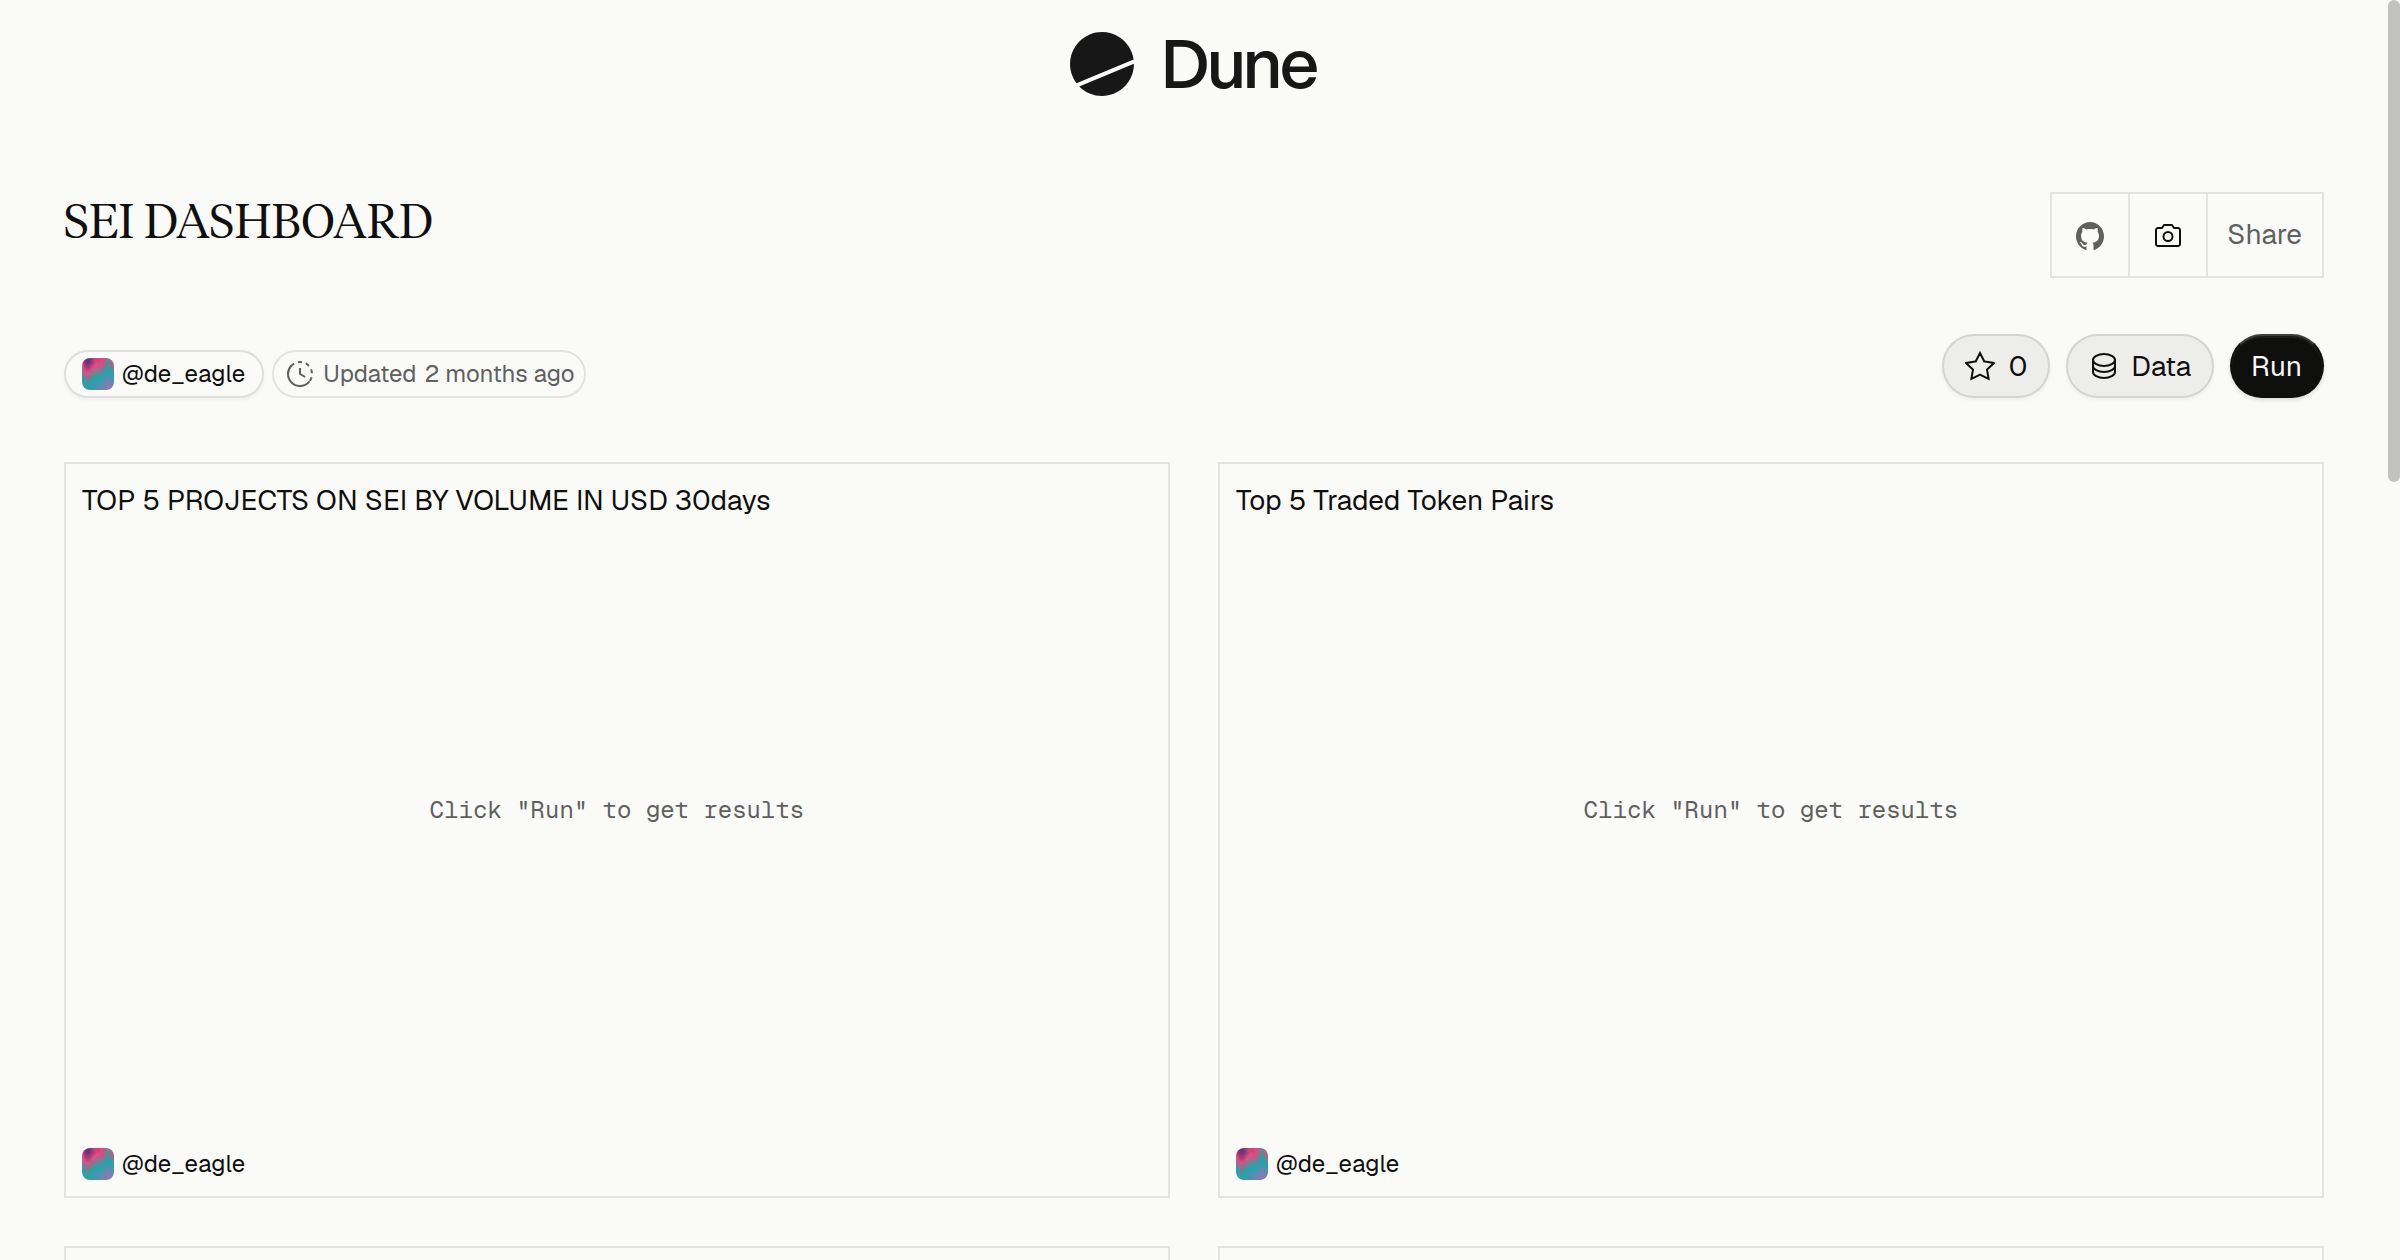Screen dimensions: 2400x1260
Task: Click the Share button
Action: click(x=2264, y=235)
